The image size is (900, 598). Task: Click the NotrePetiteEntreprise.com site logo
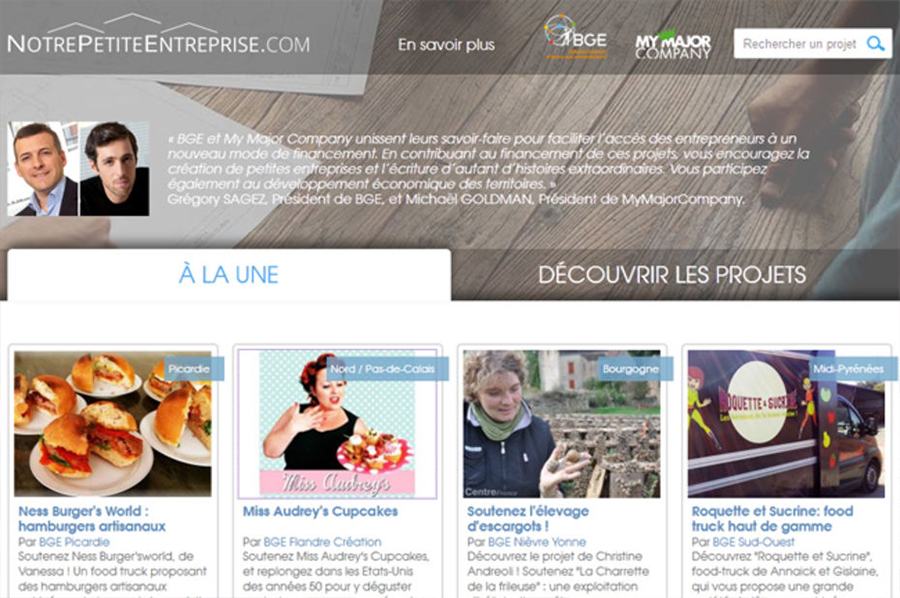[158, 36]
